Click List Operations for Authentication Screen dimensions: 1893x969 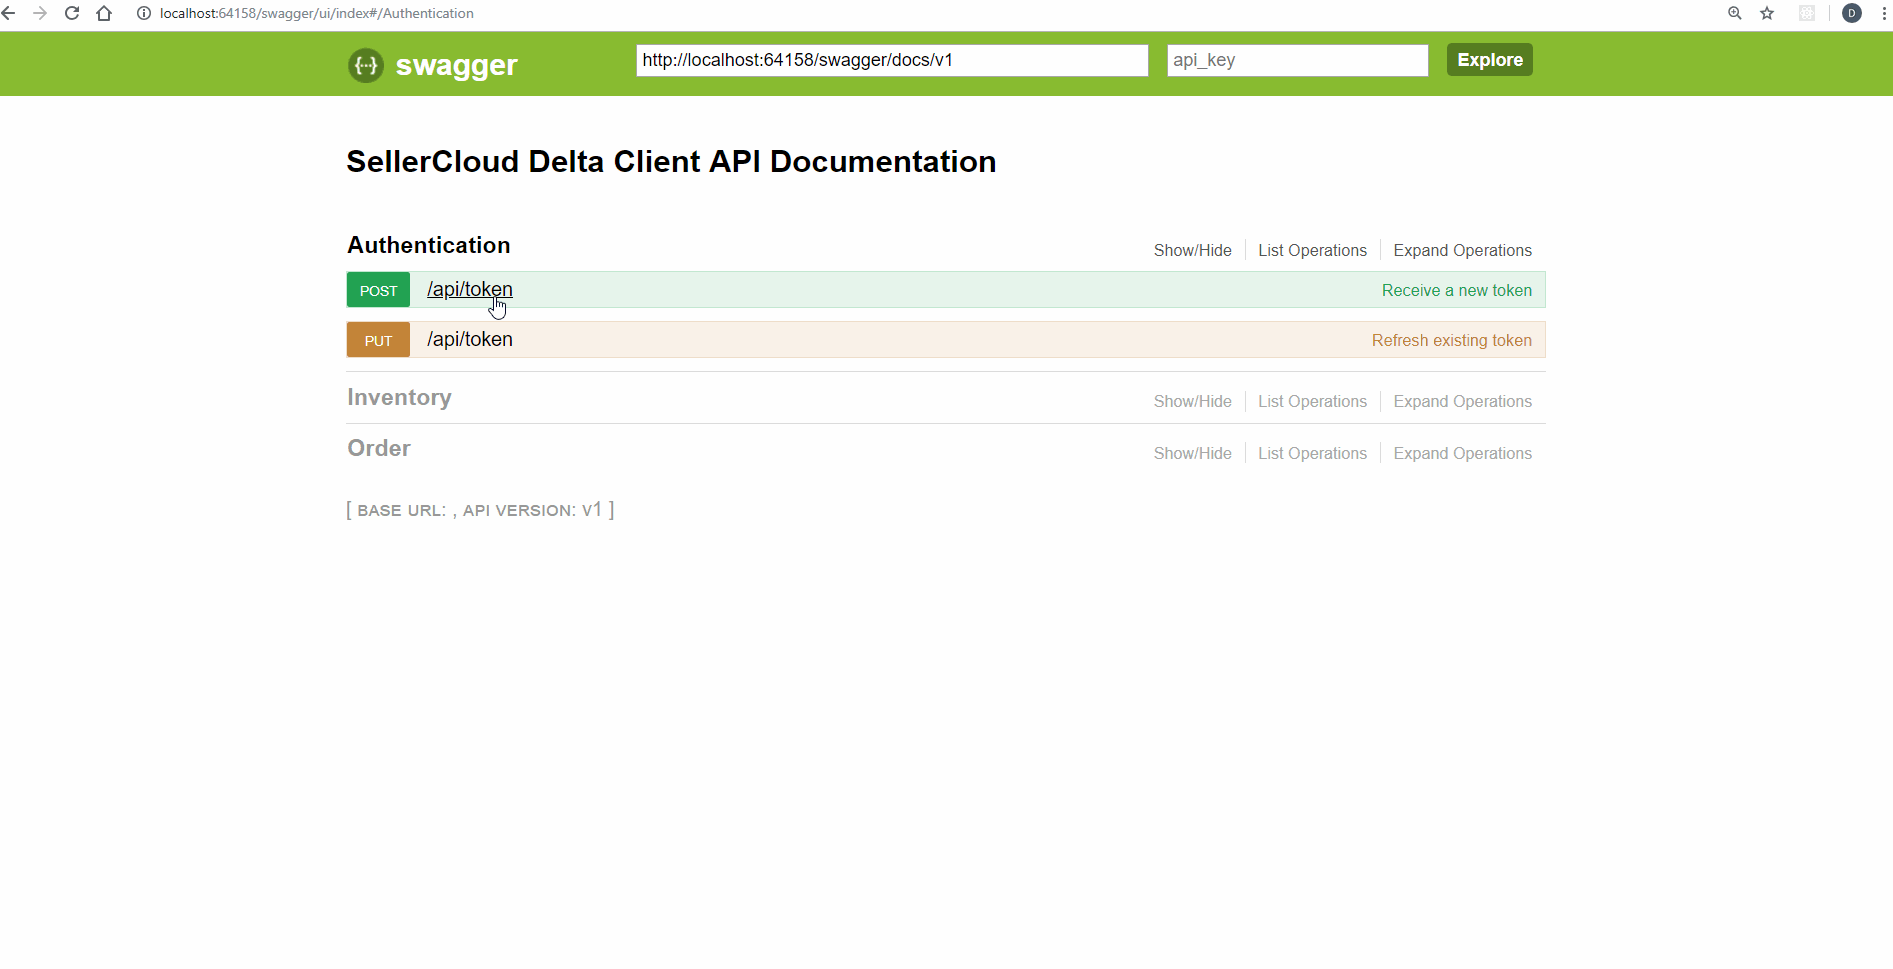tap(1312, 250)
